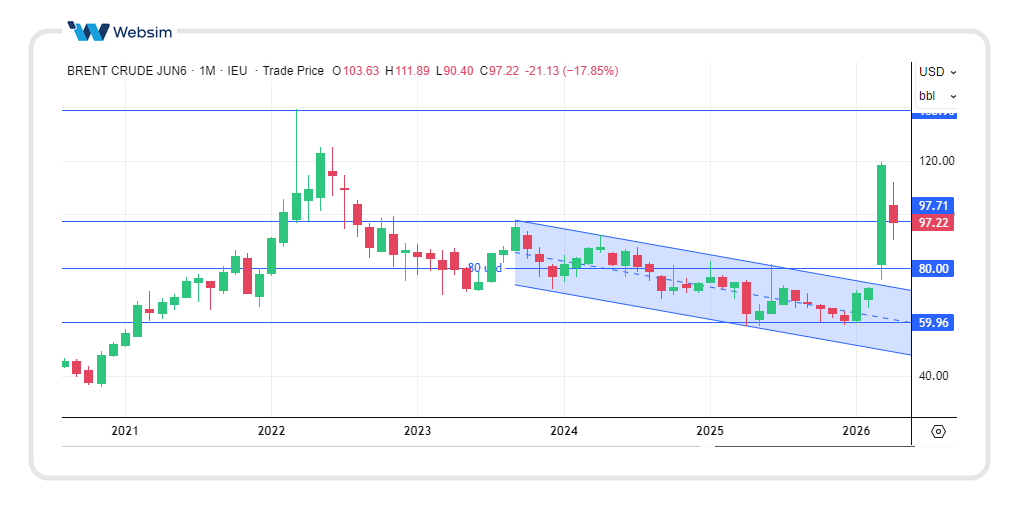
Task: Click the IEU exchange label
Action: 238,71
